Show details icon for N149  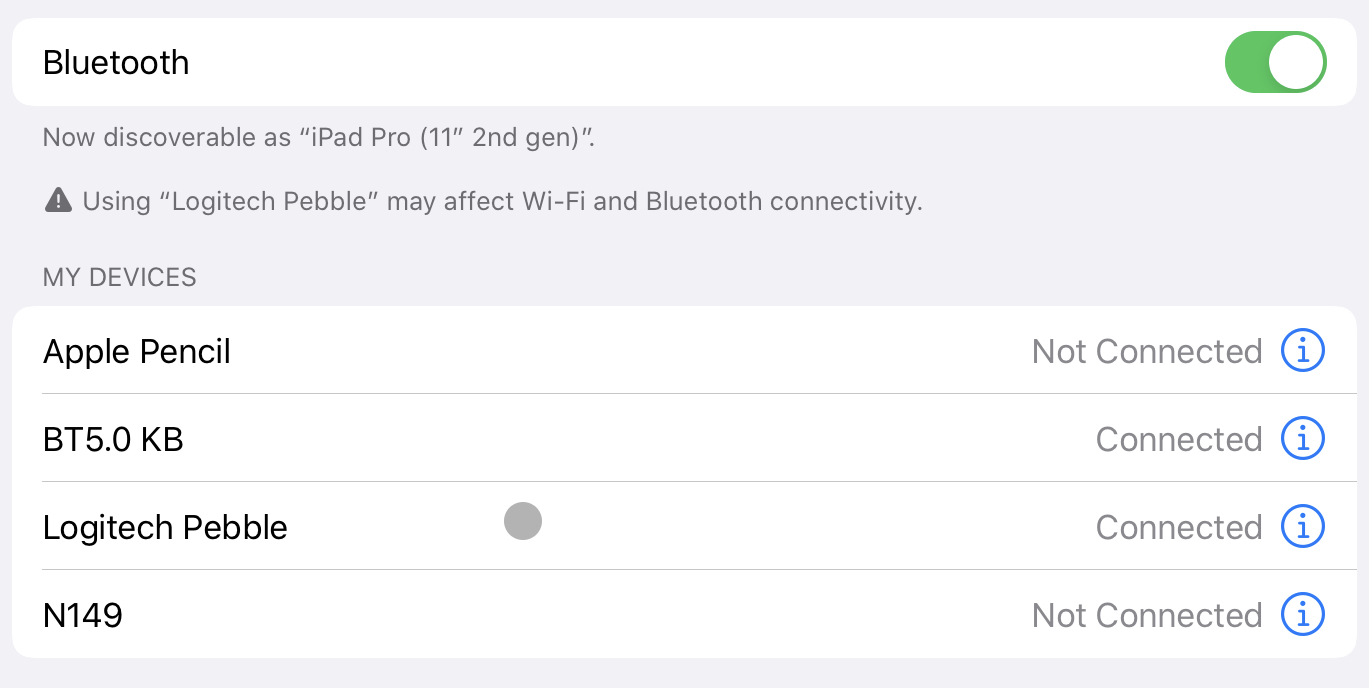pyautogui.click(x=1303, y=615)
